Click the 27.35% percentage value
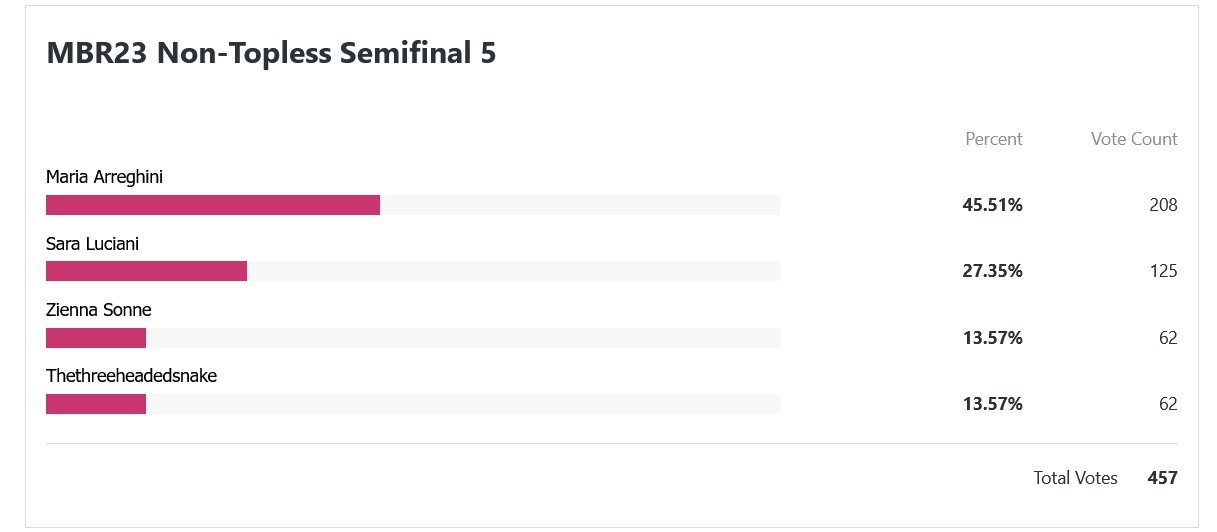This screenshot has height=532, width=1217. click(x=992, y=271)
